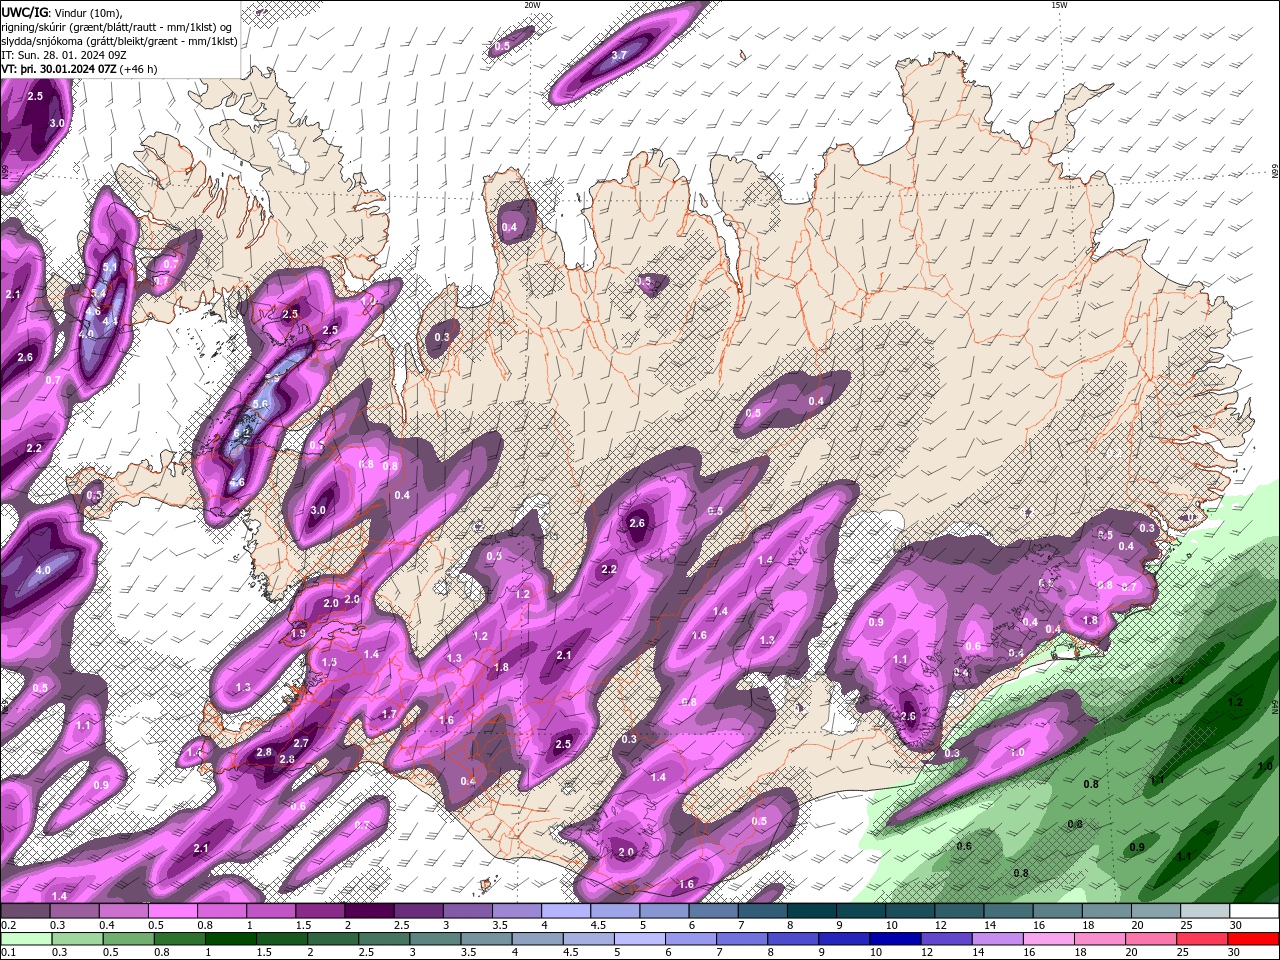Click the lilac 14–16 swatch in lower legend

pos(997,939)
